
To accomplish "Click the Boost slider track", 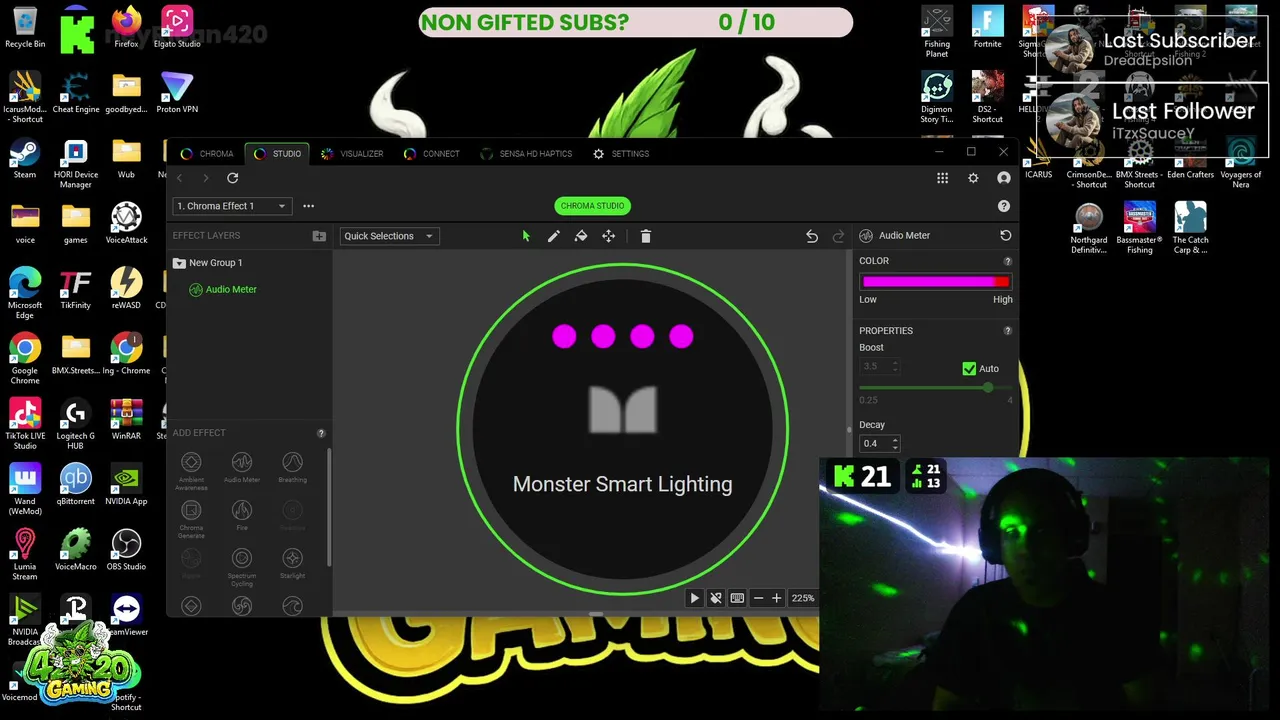I will (935, 387).
